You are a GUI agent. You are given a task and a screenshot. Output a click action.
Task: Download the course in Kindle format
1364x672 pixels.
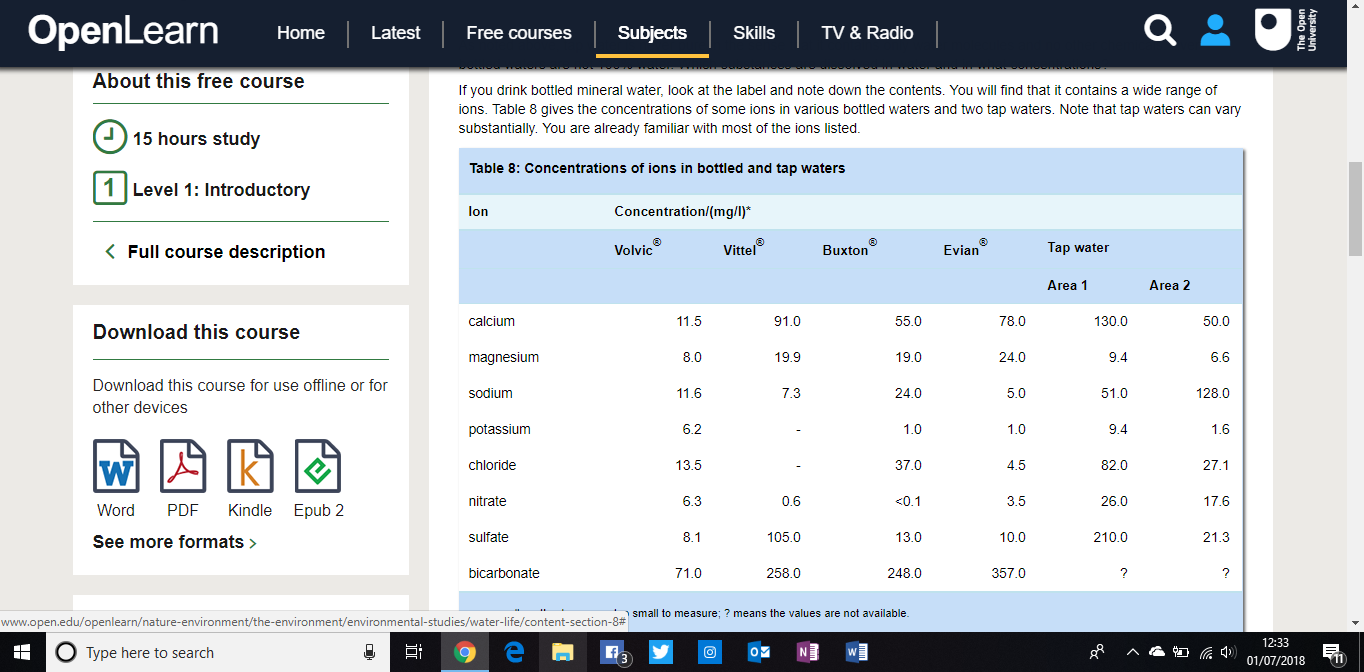coord(250,466)
